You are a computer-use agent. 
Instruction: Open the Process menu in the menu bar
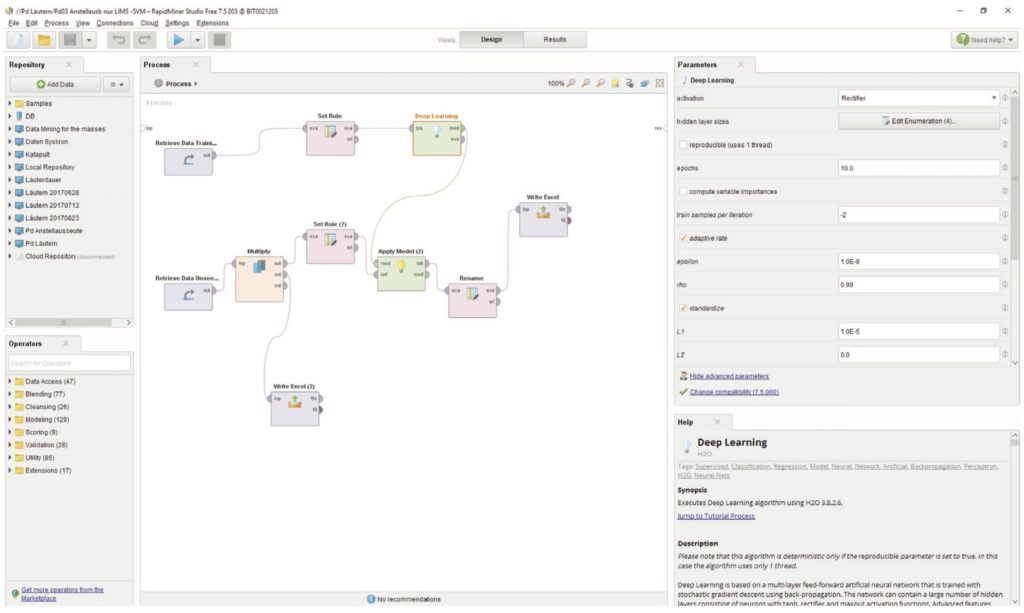pos(56,23)
